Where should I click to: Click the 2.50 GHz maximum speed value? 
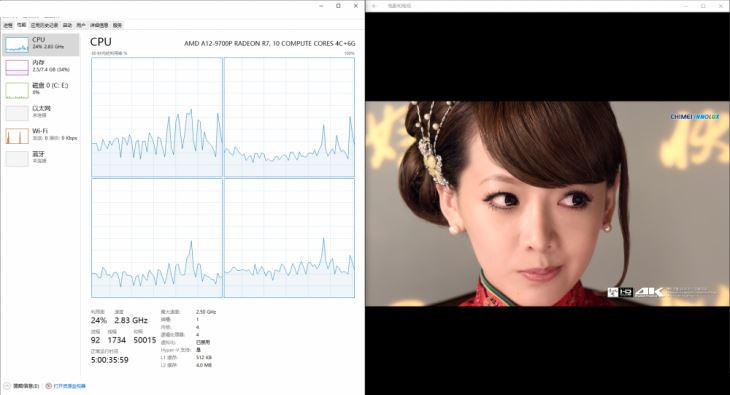pos(206,312)
